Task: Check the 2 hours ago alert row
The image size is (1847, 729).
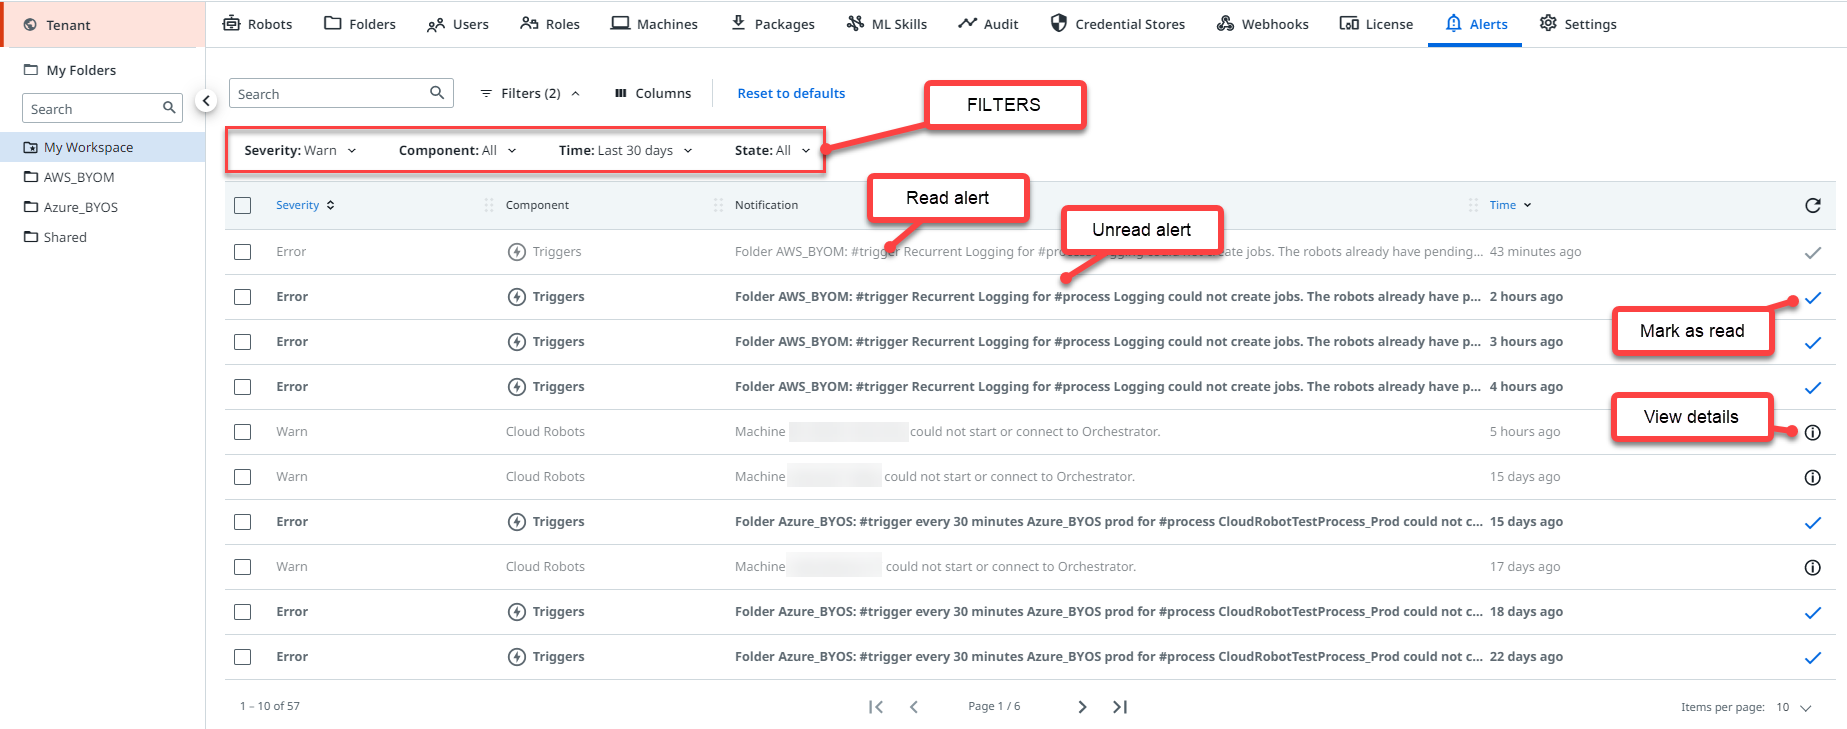Action: pos(242,297)
